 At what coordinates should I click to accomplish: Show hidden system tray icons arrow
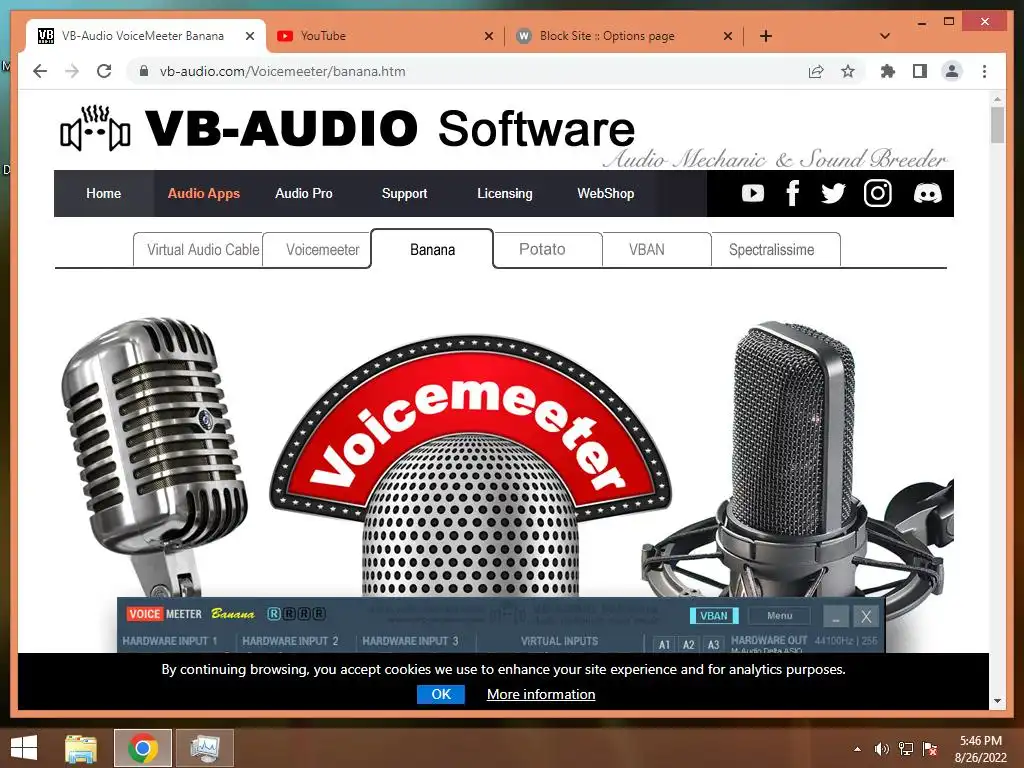coord(857,748)
